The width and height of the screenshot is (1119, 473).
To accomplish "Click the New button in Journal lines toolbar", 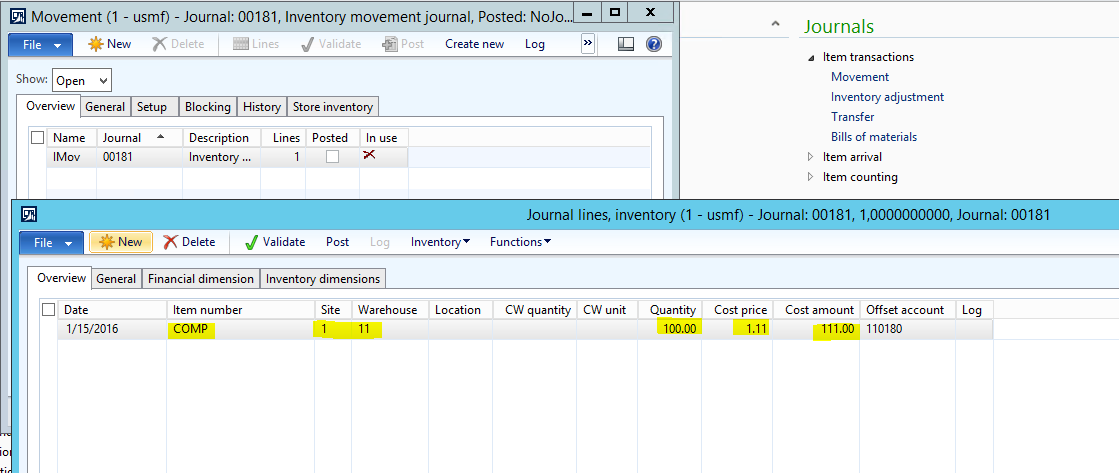I will pos(120,242).
